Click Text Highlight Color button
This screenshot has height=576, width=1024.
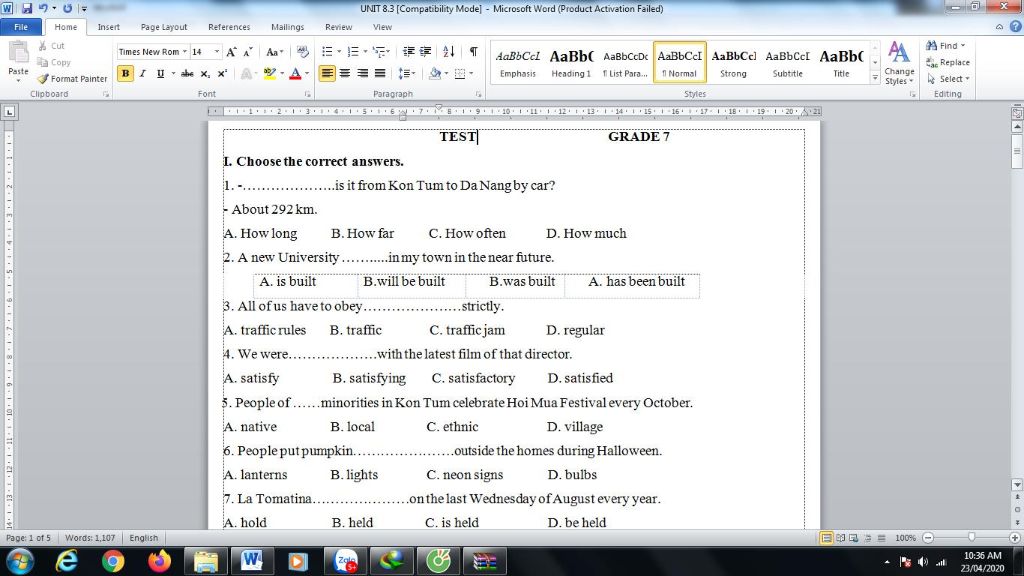tap(269, 74)
